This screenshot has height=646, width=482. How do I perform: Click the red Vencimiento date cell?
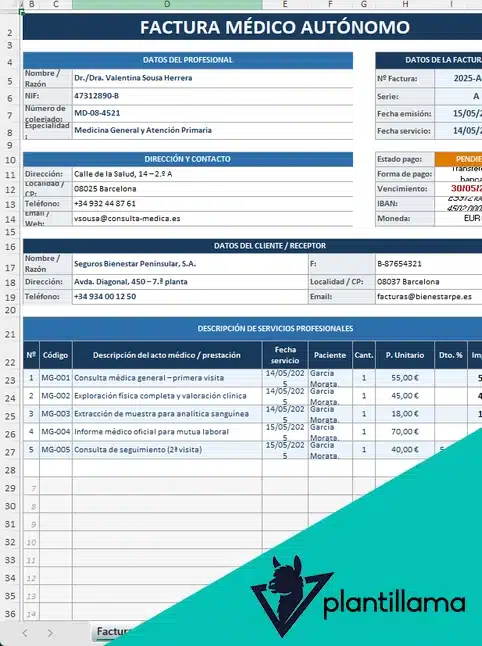pyautogui.click(x=458, y=189)
